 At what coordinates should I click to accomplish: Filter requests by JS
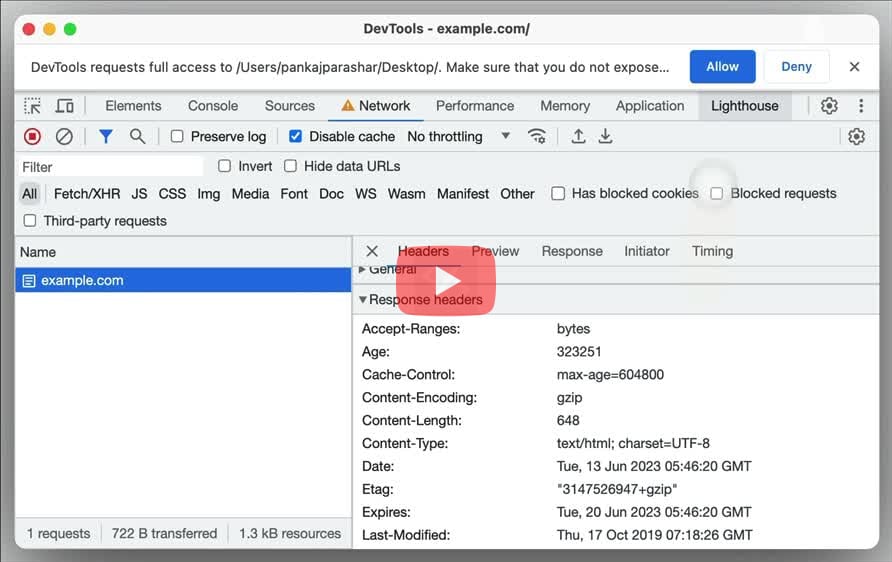pos(139,194)
